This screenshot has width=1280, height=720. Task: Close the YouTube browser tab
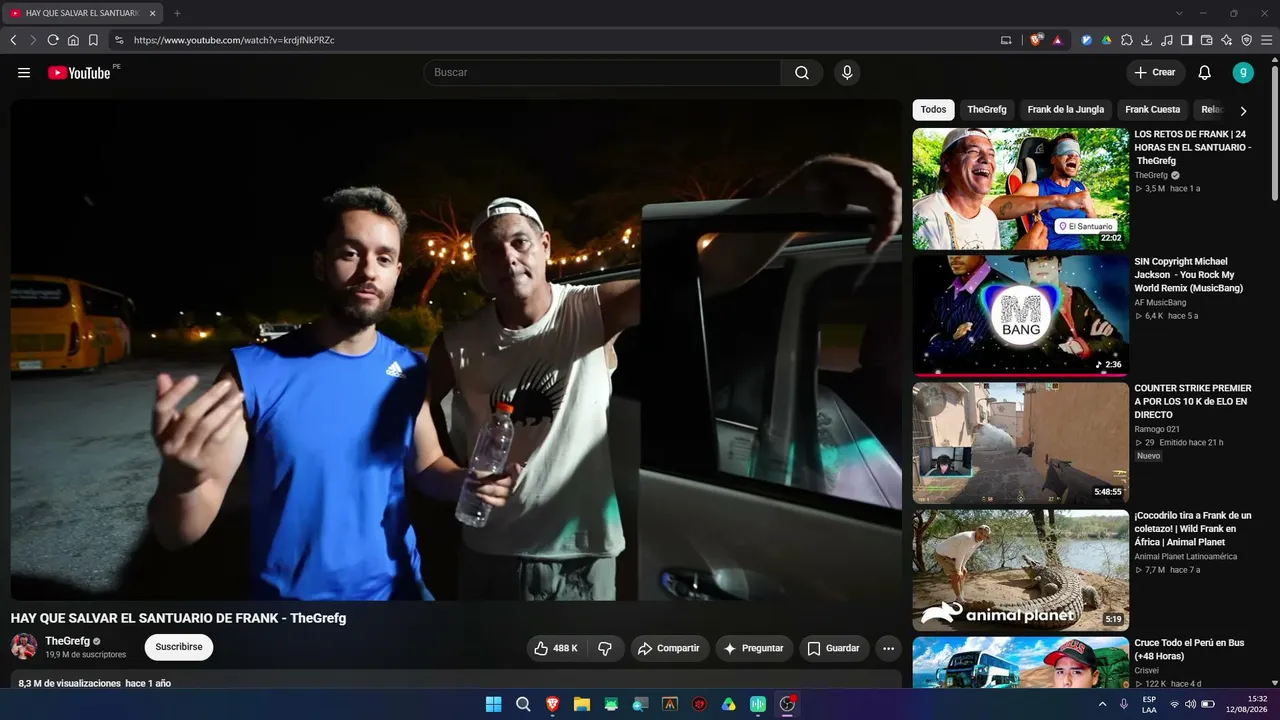tap(152, 13)
